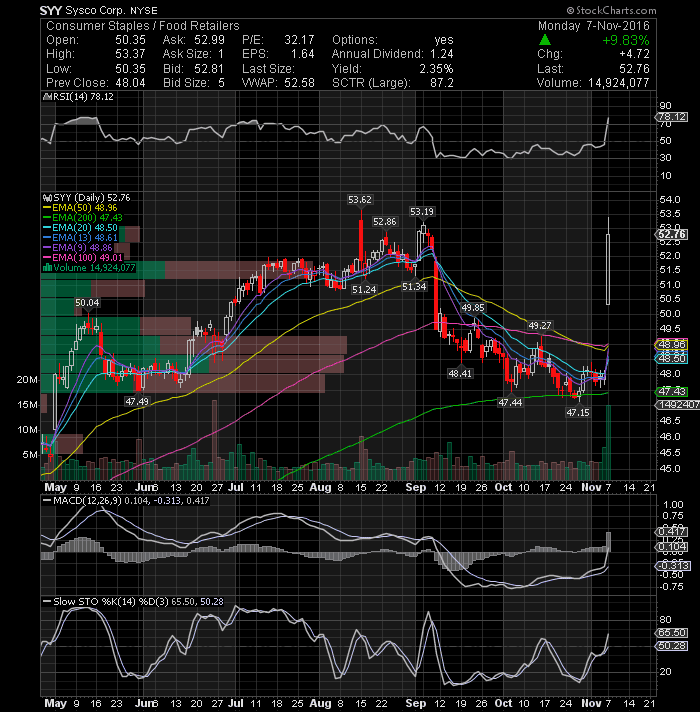Click the 52.86 price annotation
The image size is (700, 712).
(x=385, y=221)
